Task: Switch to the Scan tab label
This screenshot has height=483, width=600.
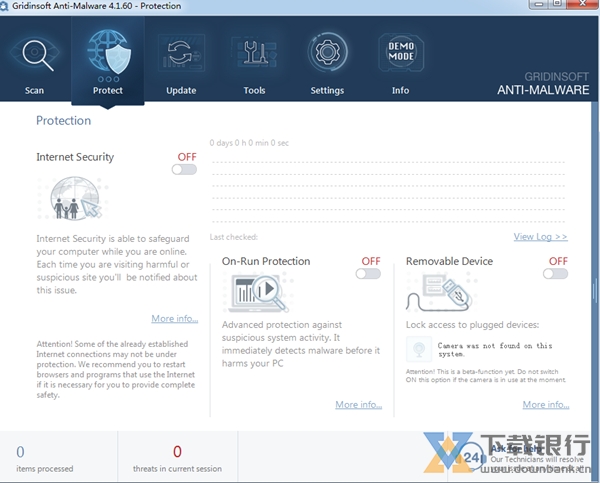Action: point(34,91)
